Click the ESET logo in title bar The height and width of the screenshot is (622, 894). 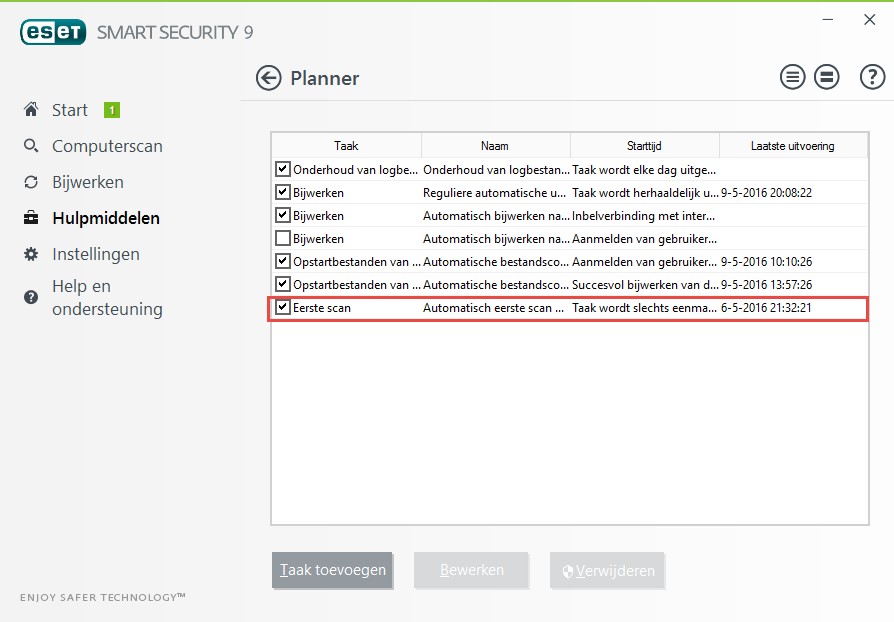point(54,32)
